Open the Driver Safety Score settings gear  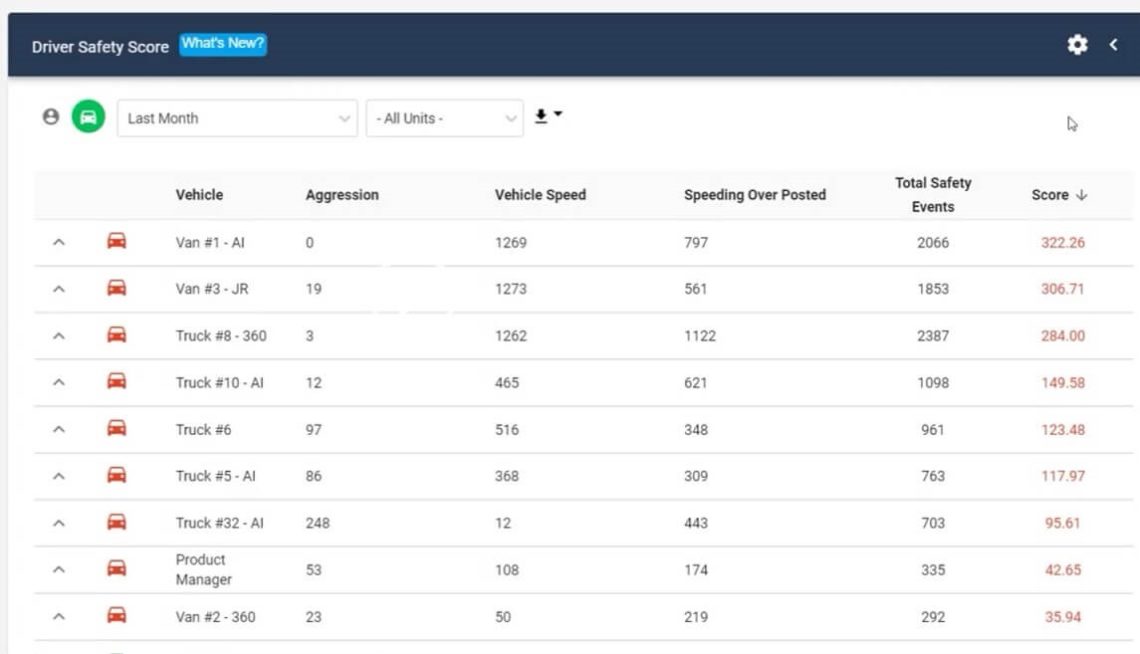1077,45
